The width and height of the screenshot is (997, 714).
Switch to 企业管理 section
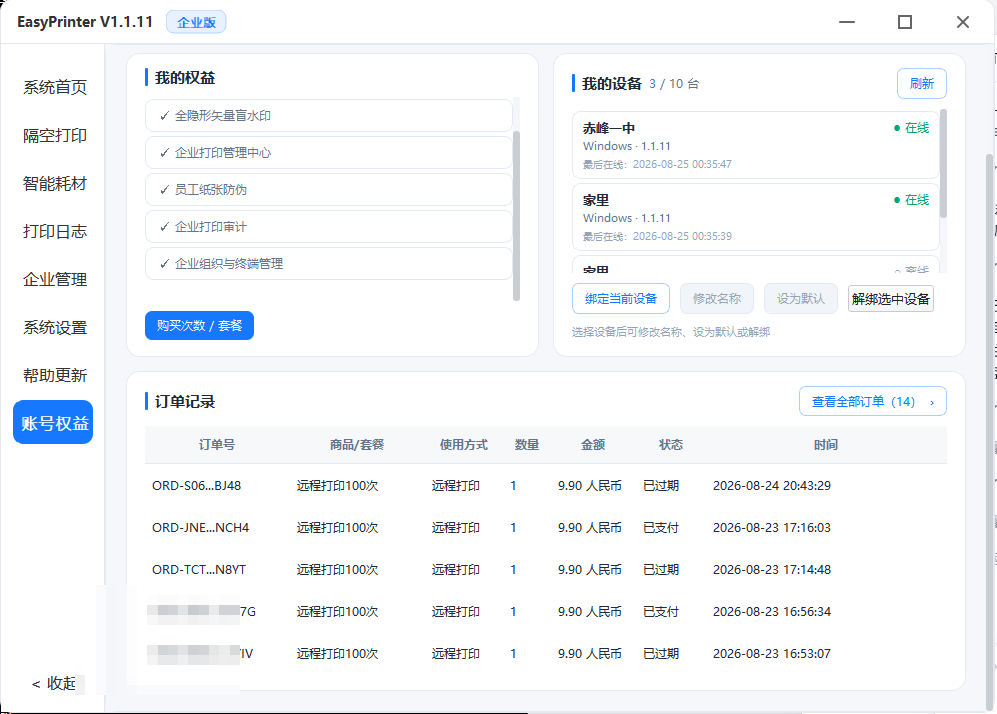[55, 280]
